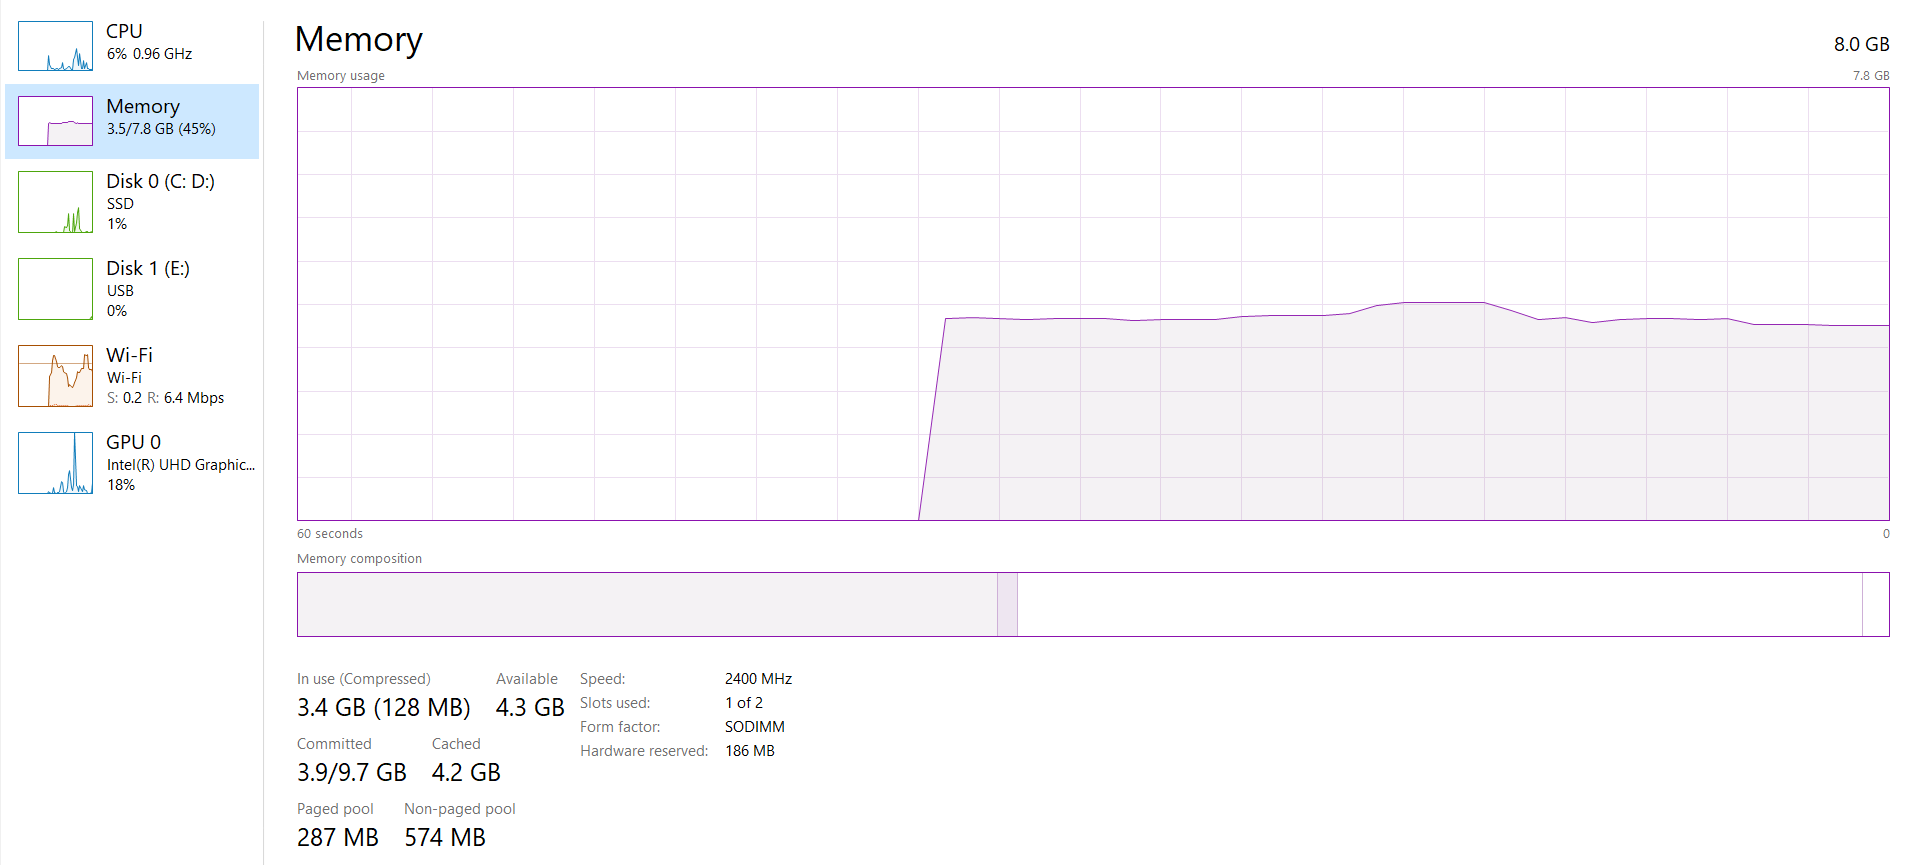Click the Committed 3.9/9.7 GB value
The width and height of the screenshot is (1918, 865).
[351, 773]
